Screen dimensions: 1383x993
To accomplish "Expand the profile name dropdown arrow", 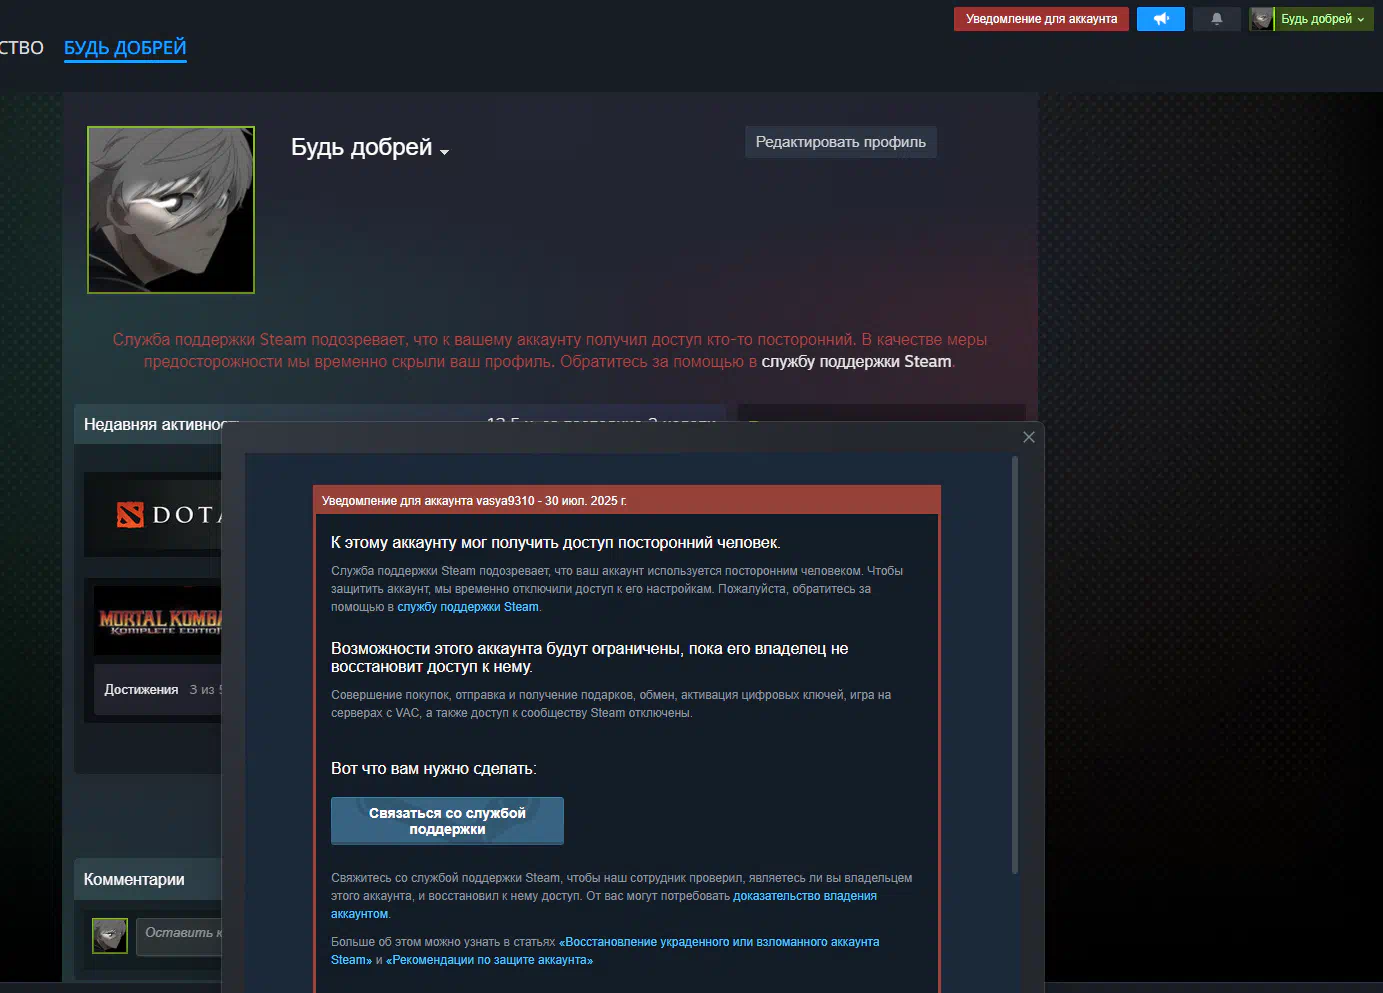I will (445, 152).
